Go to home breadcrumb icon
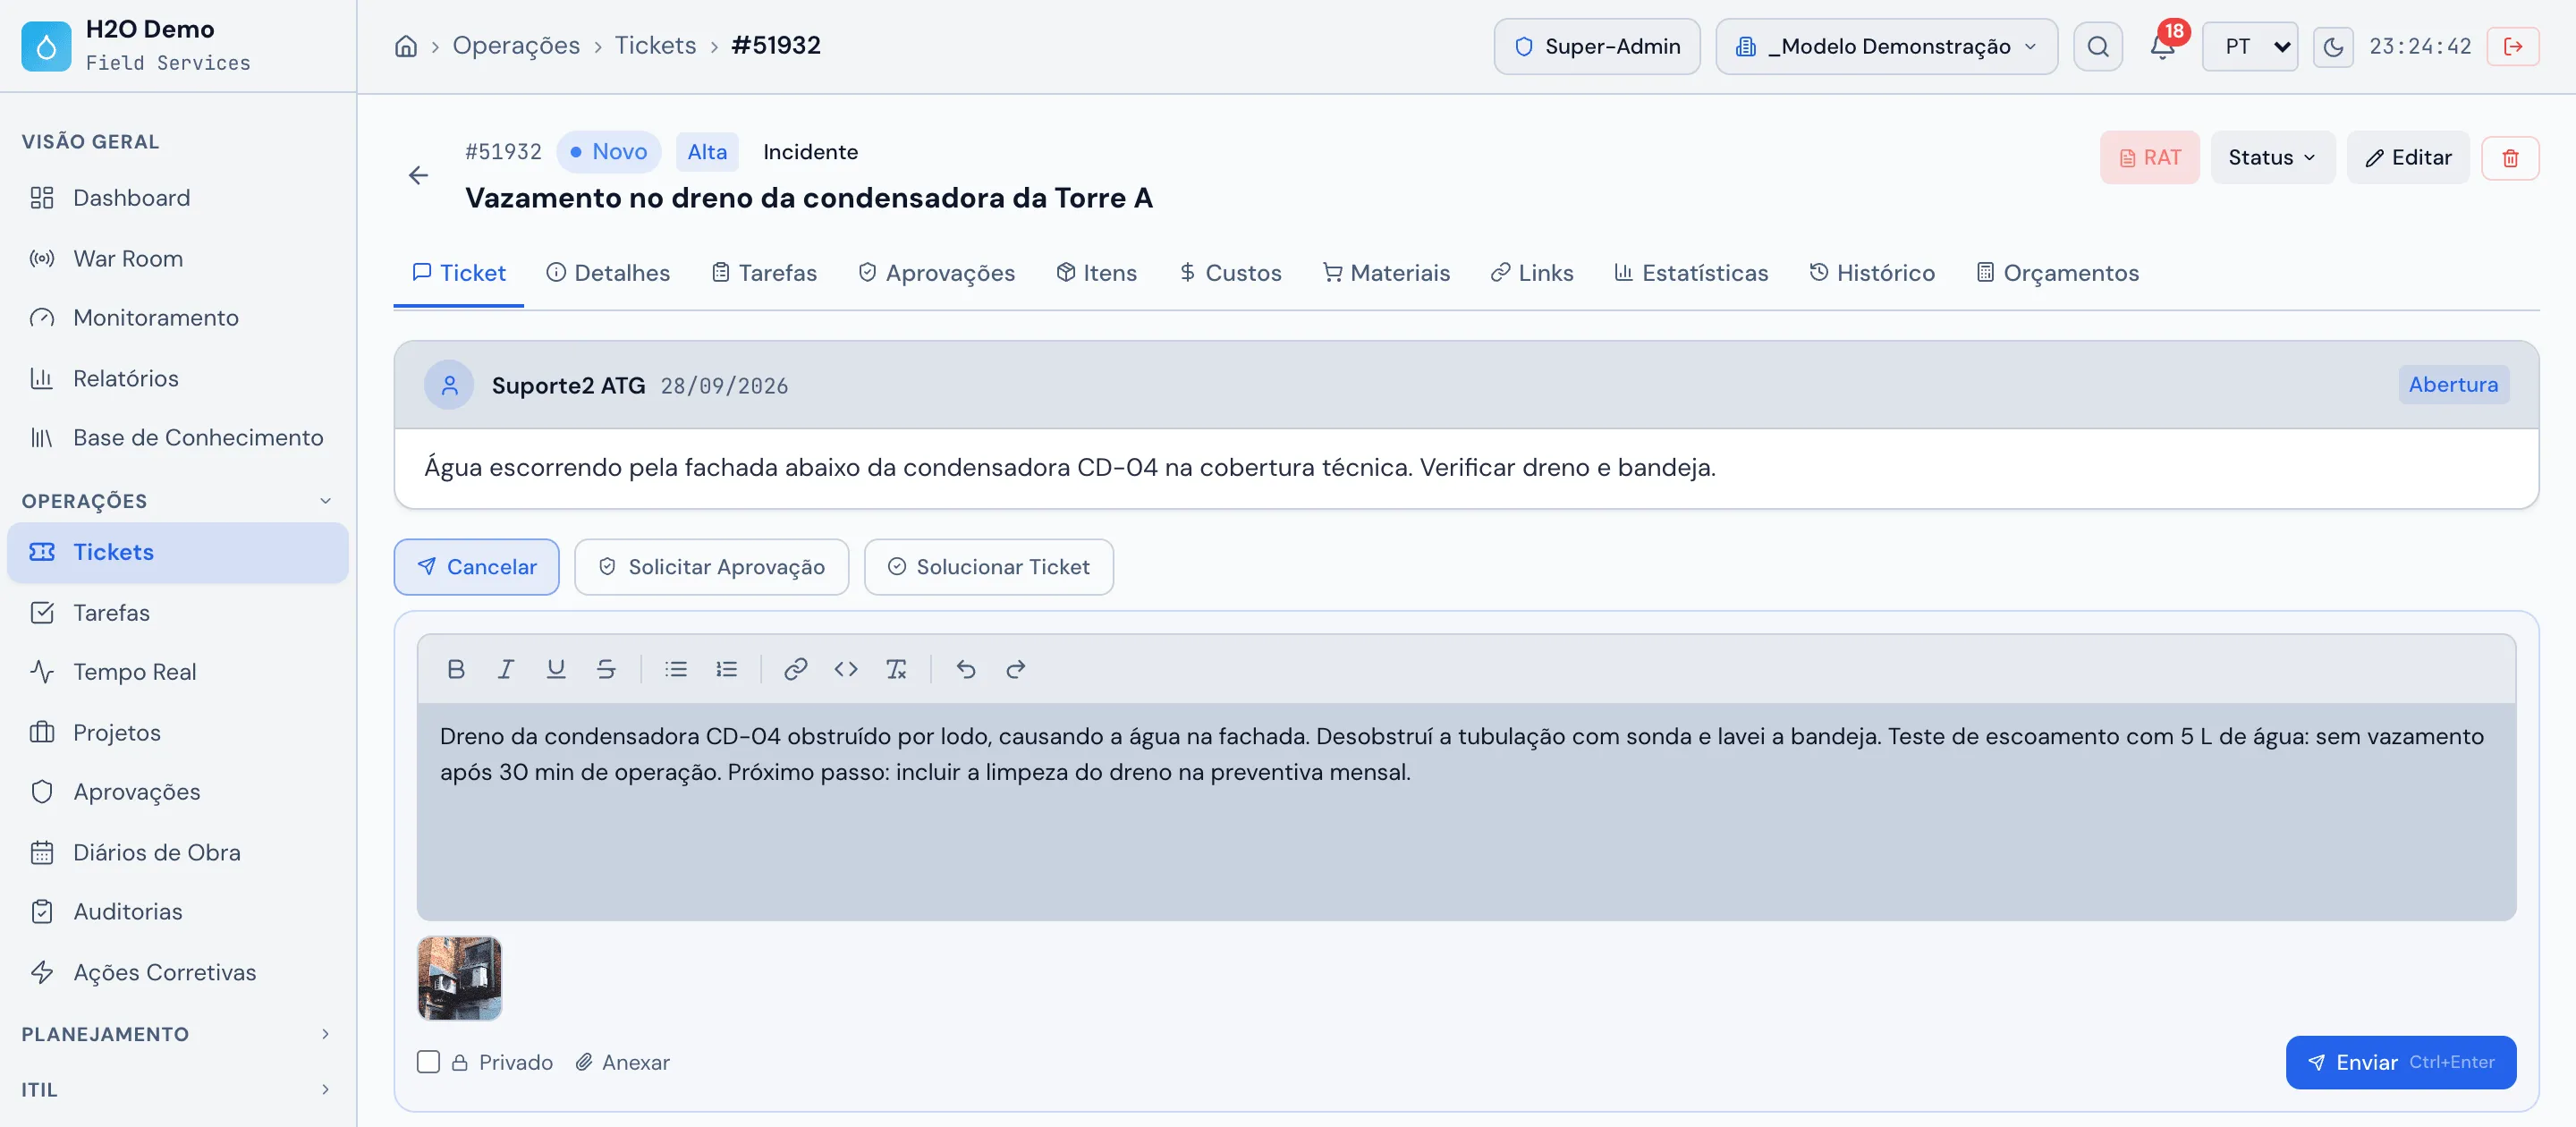Screen dimensions: 2576x1127 (x=405, y=46)
